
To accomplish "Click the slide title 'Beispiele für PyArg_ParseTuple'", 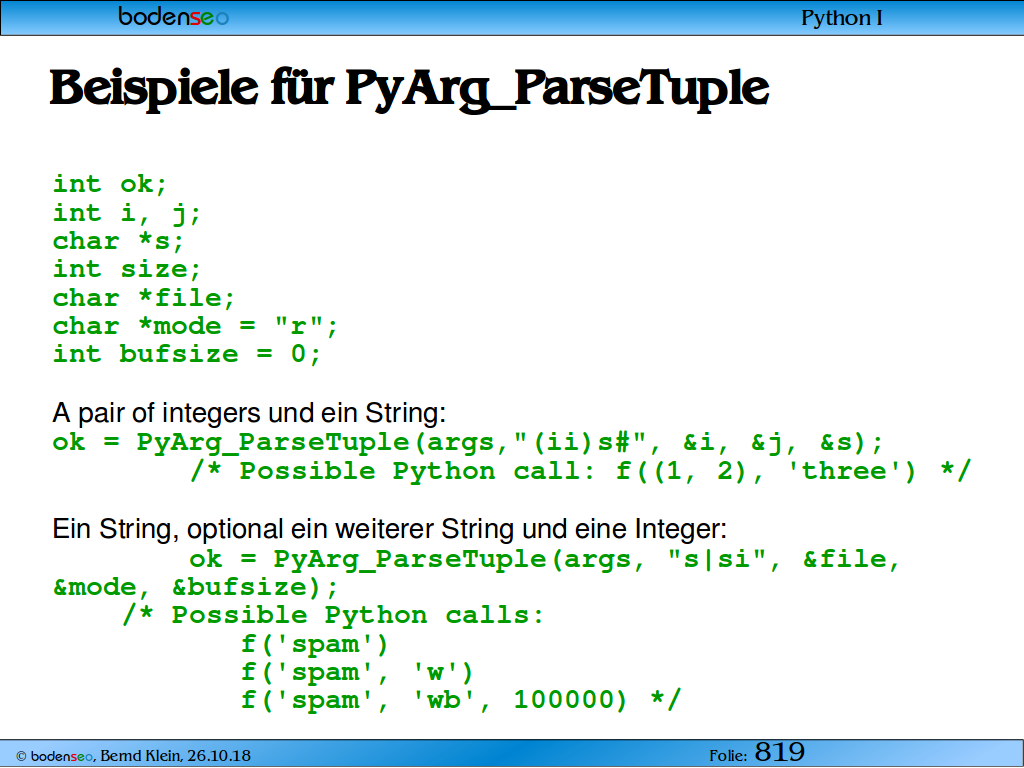I will pos(409,89).
